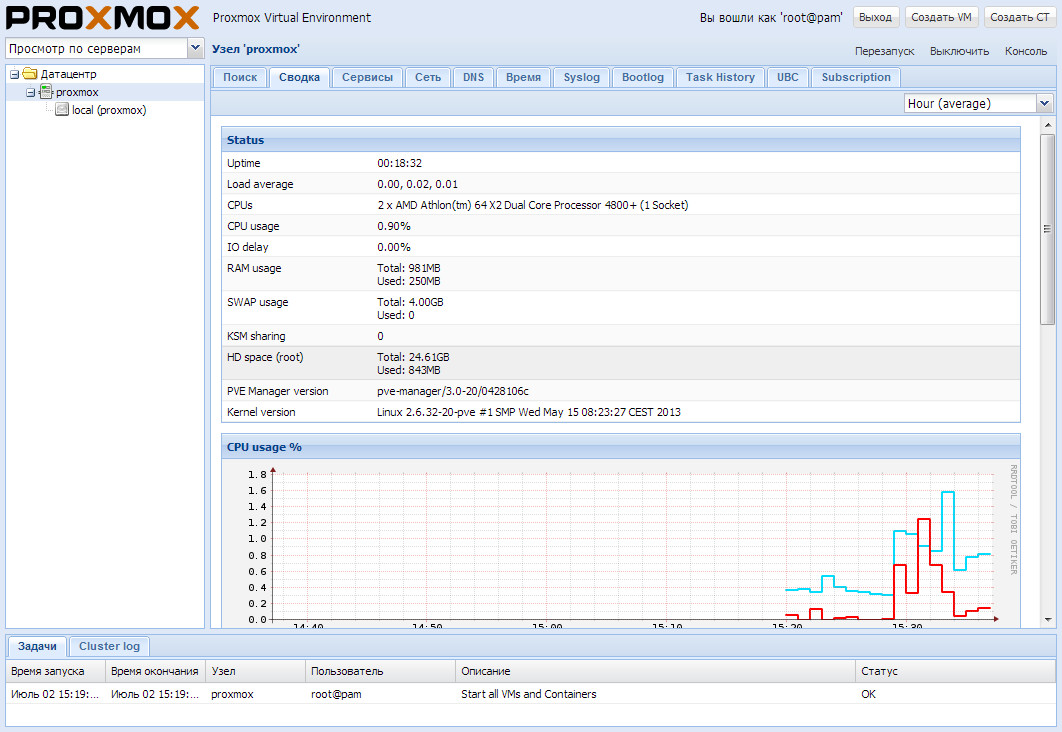The image size is (1062, 732).
Task: Open the Консоль console button
Action: (x=1025, y=51)
